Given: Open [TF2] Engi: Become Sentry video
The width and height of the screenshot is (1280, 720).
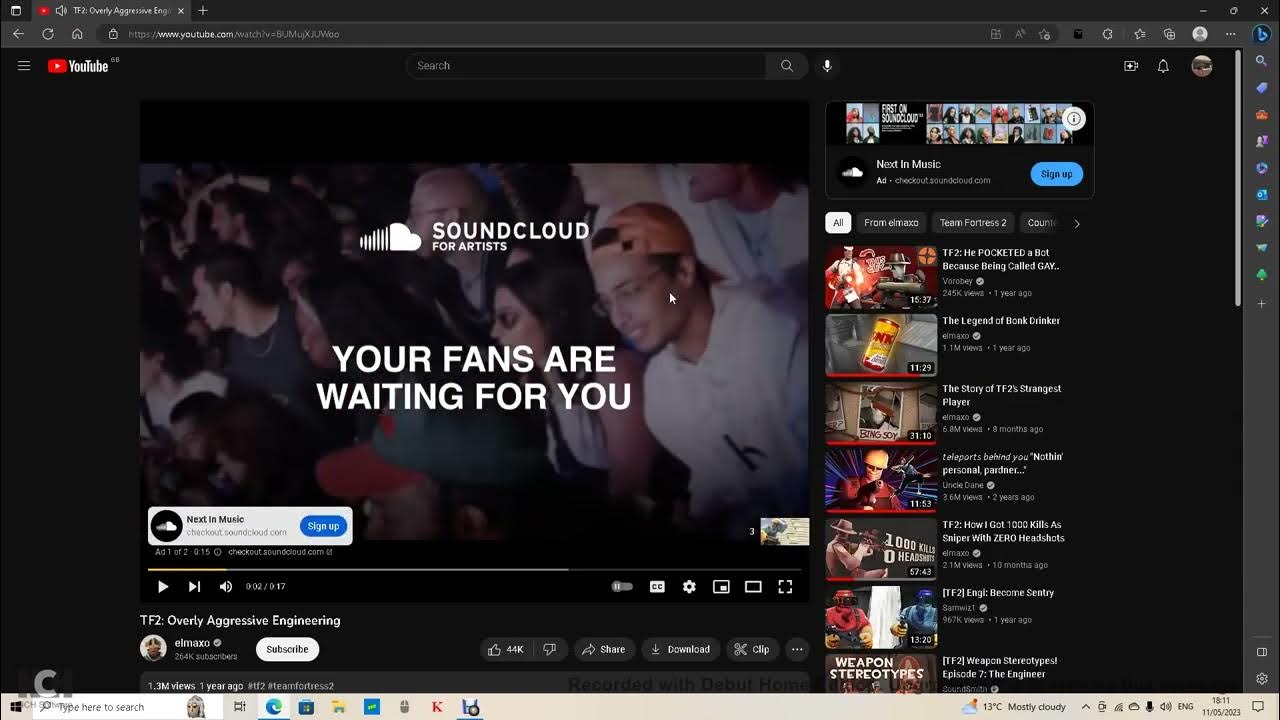Looking at the screenshot, I should click(998, 593).
